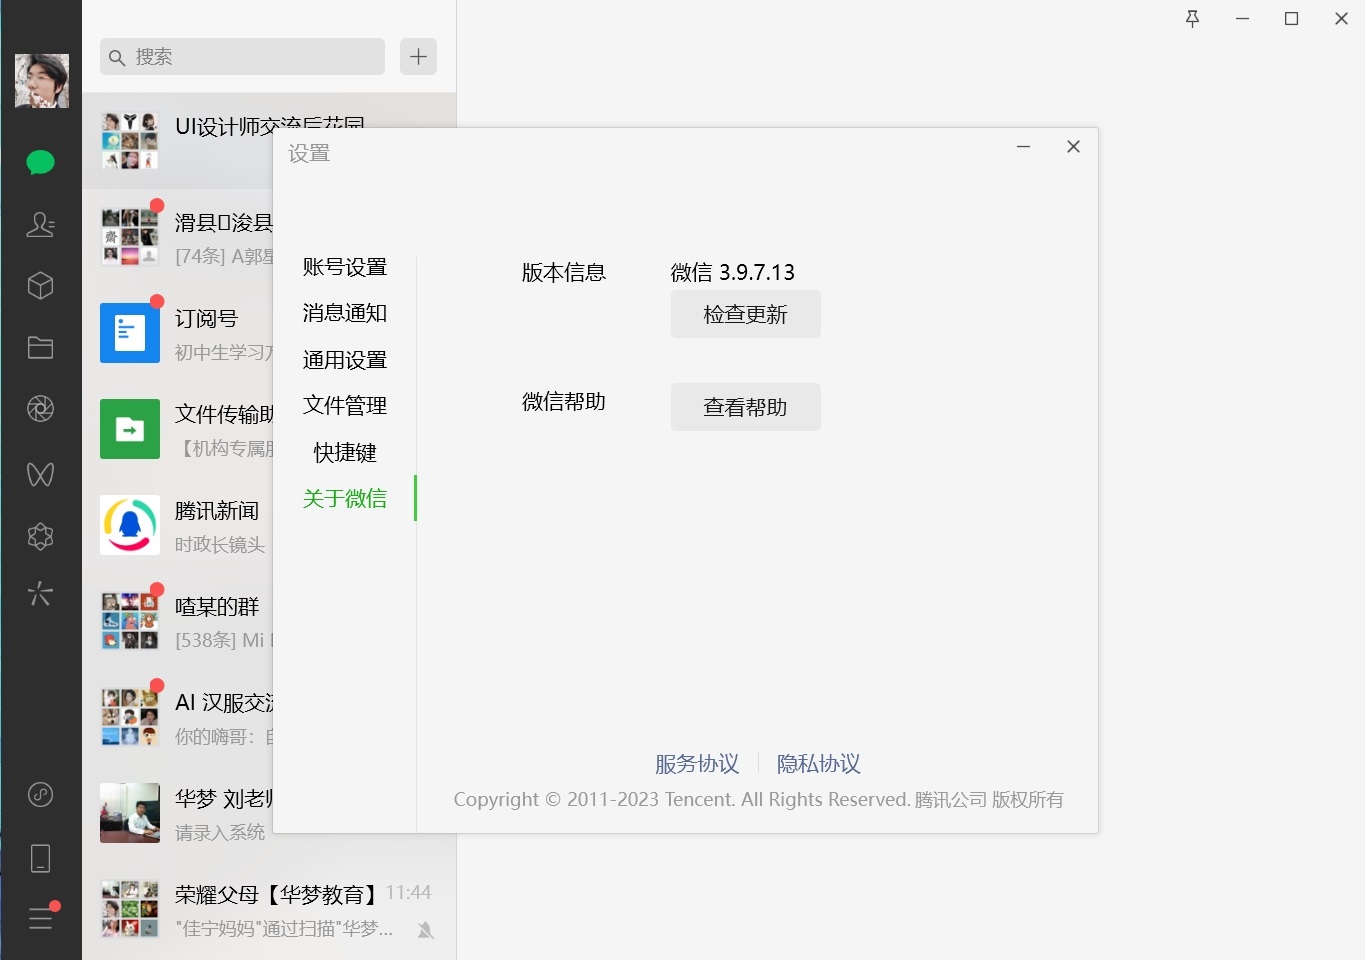Switch to 账号设置 settings section
1365x960 pixels.
344,267
